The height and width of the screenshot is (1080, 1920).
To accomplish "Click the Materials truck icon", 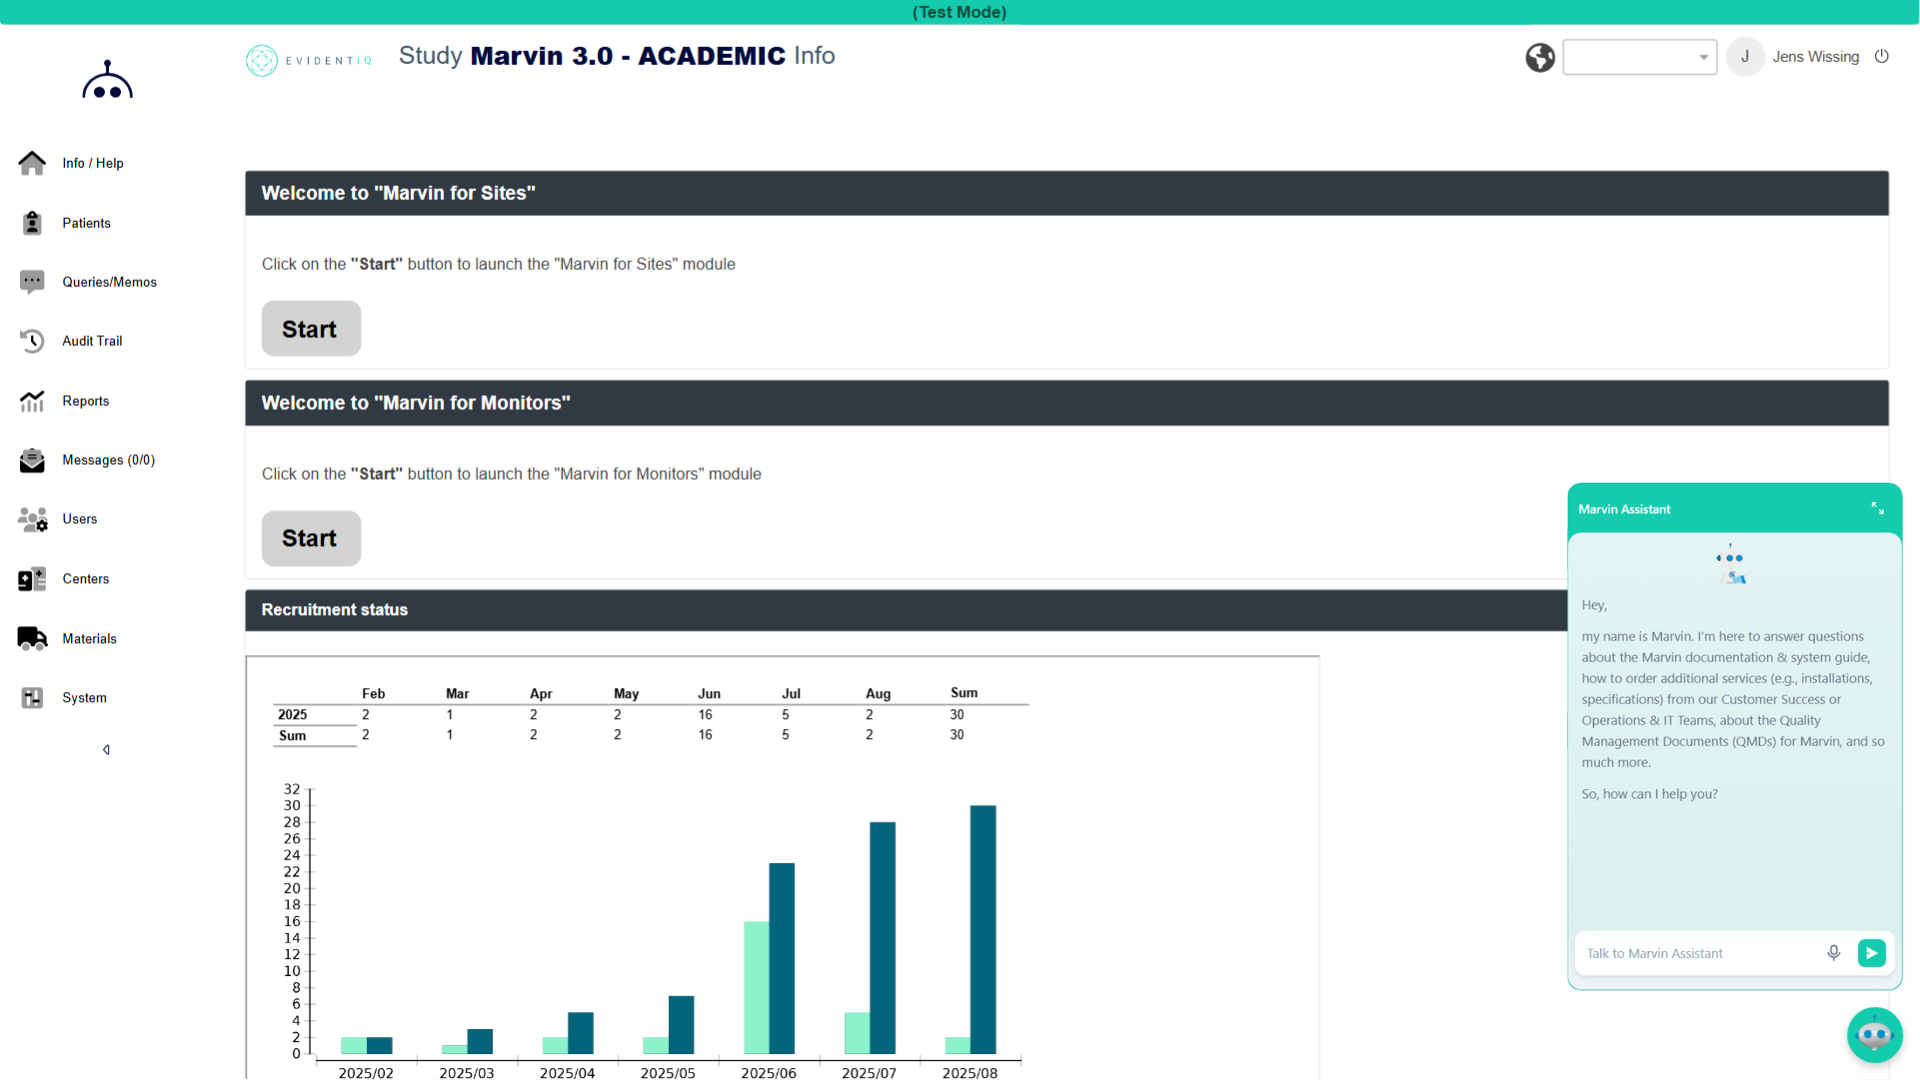I will pos(32,638).
